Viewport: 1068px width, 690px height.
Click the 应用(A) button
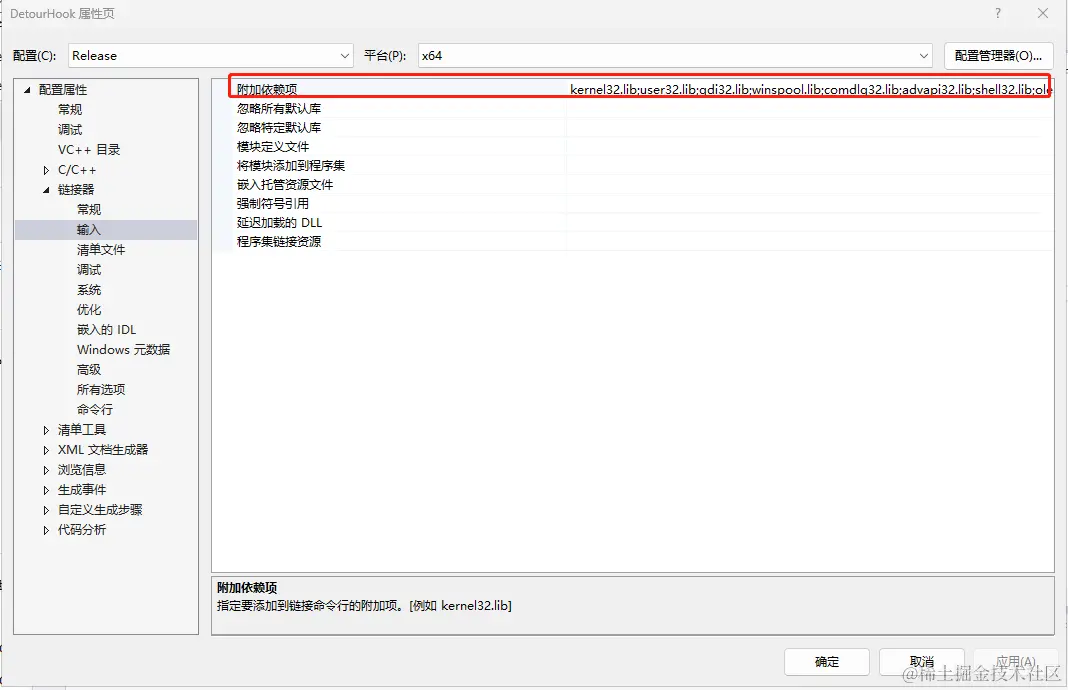(x=1016, y=661)
